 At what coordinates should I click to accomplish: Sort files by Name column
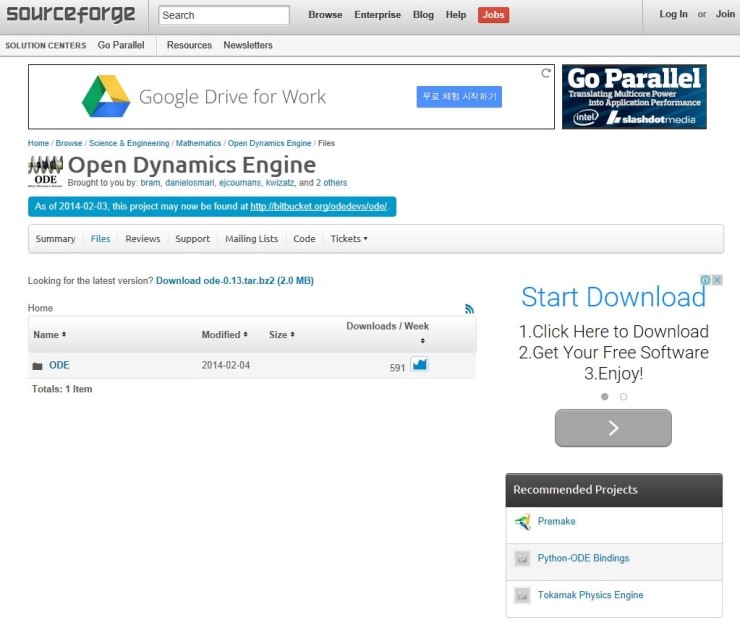coord(49,335)
